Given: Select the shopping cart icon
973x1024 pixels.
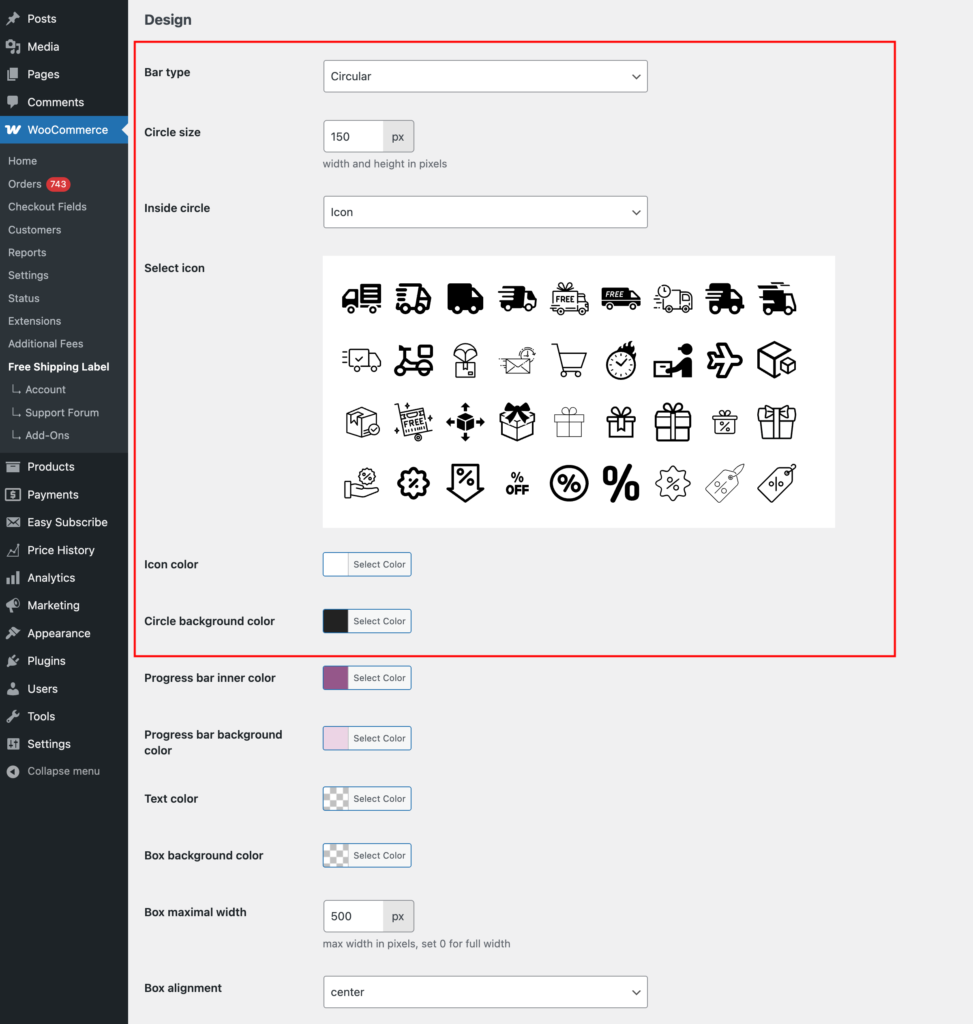Looking at the screenshot, I should pyautogui.click(x=569, y=360).
